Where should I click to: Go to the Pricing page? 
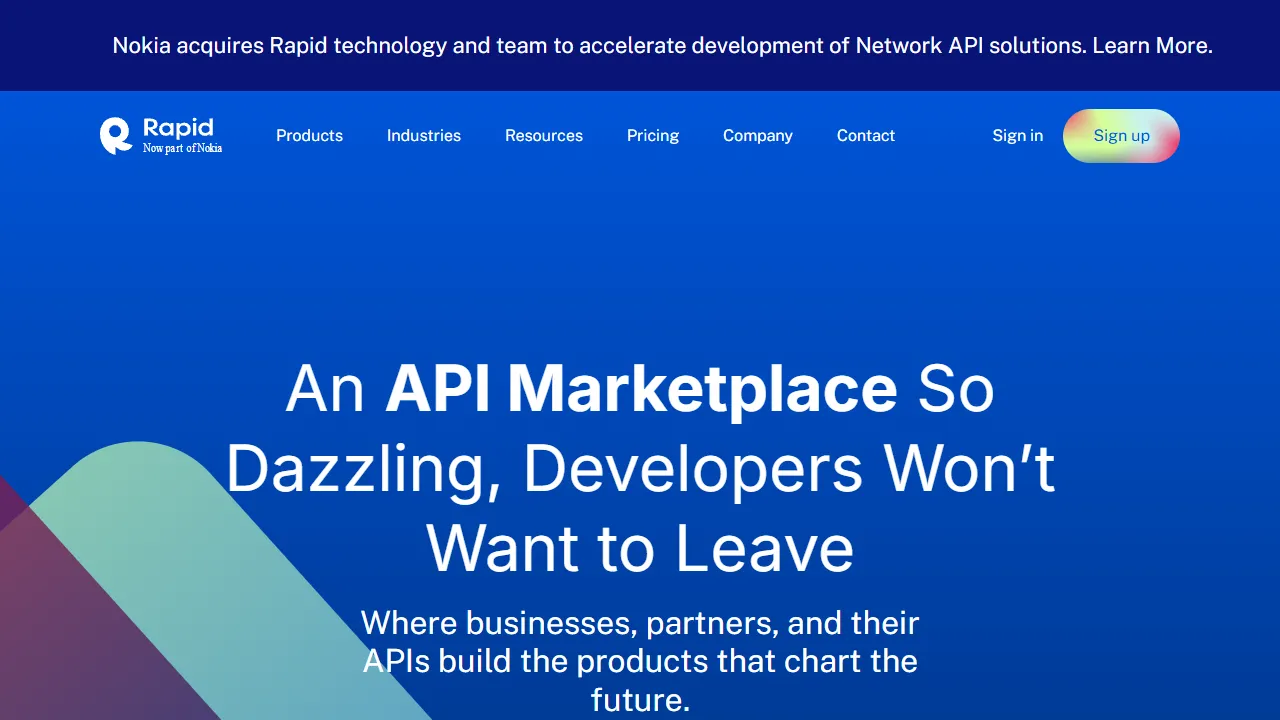pyautogui.click(x=653, y=136)
